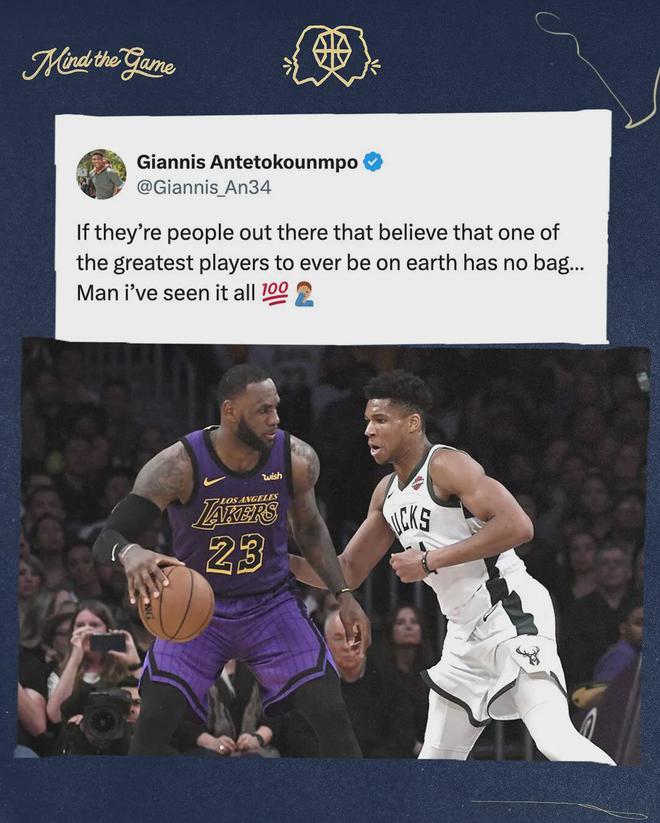Click the Nike swoosh on the purple jersey

point(214,480)
